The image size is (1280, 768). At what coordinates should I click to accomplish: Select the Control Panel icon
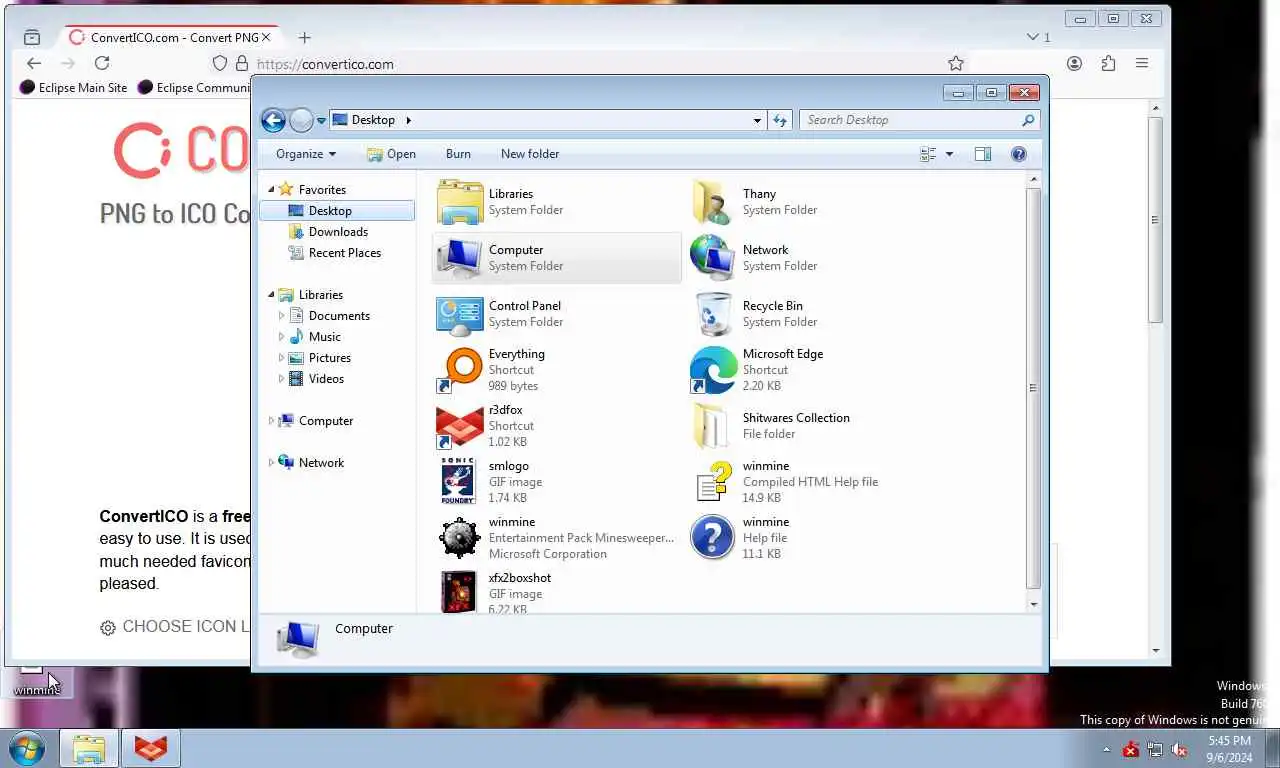pos(460,314)
